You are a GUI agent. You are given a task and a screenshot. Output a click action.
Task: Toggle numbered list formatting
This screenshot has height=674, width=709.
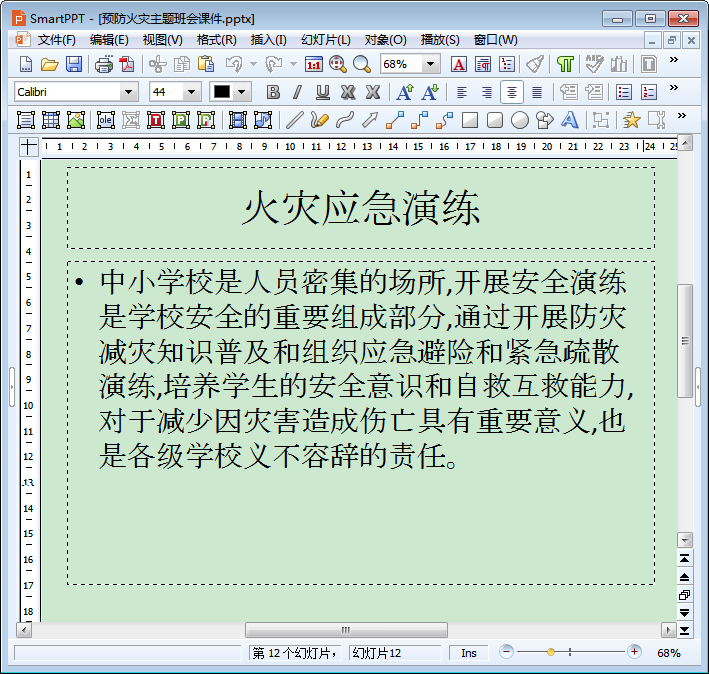649,92
